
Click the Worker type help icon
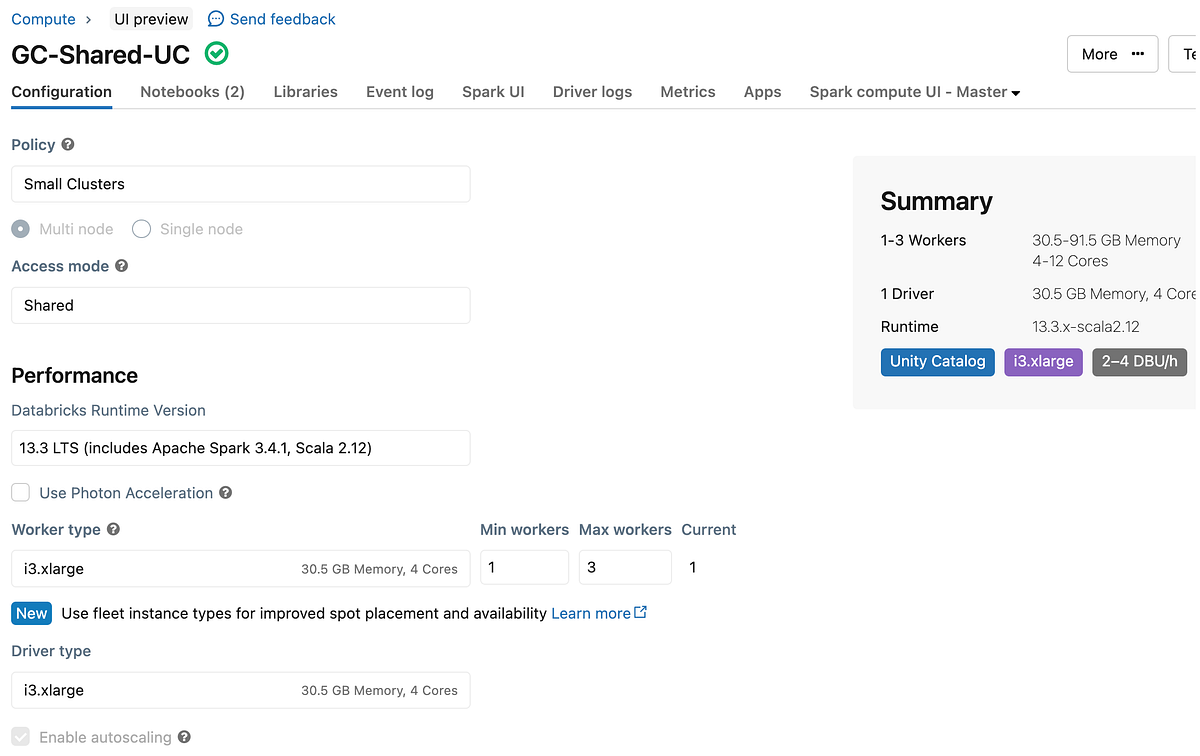[112, 529]
